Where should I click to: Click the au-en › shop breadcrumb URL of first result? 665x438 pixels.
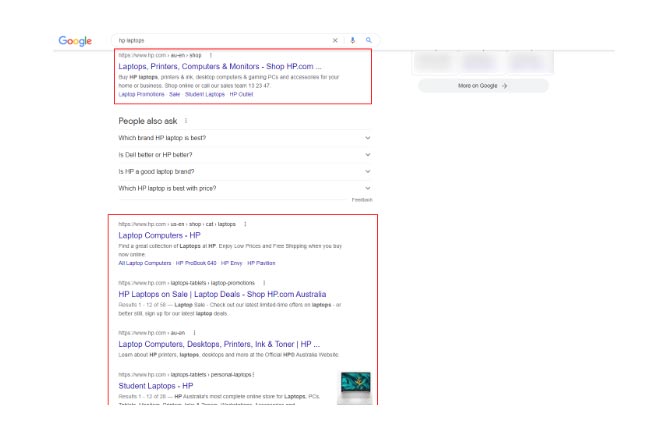(x=160, y=55)
